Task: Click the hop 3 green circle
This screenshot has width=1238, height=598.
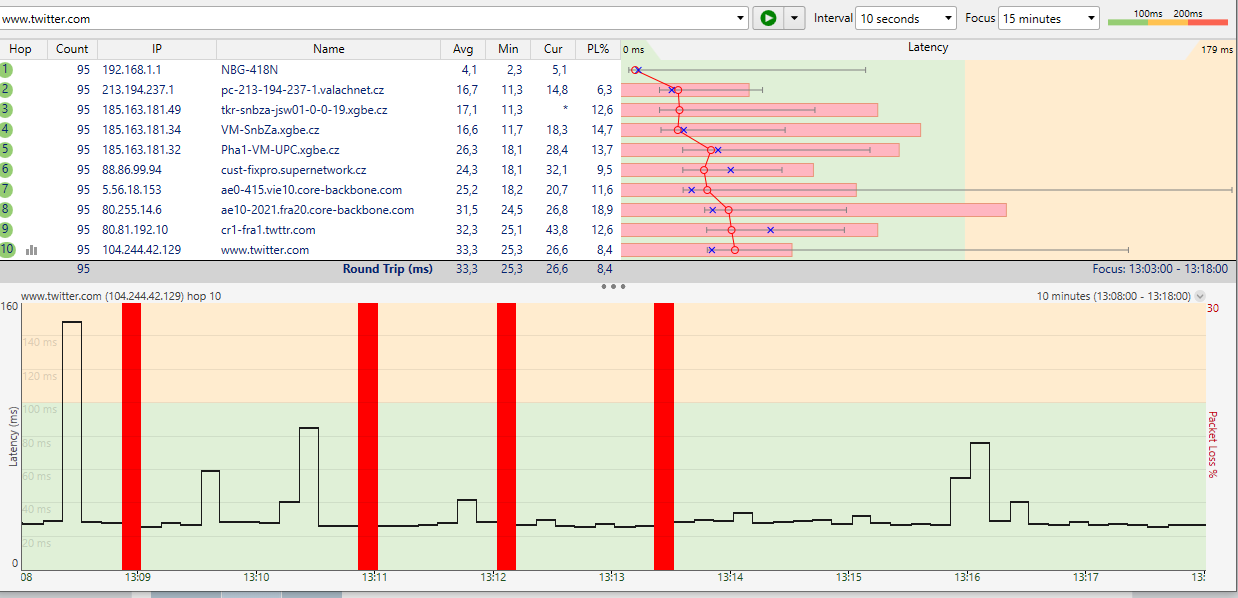Action: tap(6, 110)
